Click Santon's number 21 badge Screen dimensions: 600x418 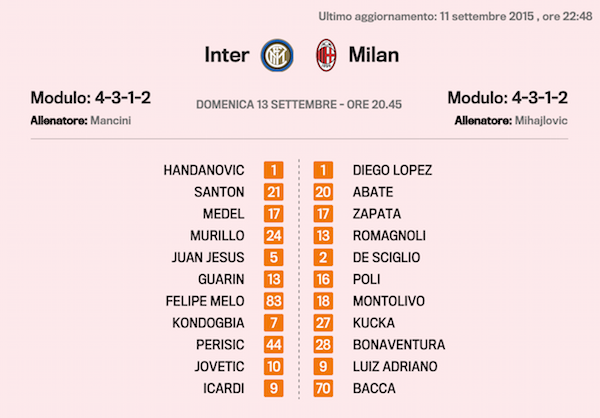(x=274, y=192)
